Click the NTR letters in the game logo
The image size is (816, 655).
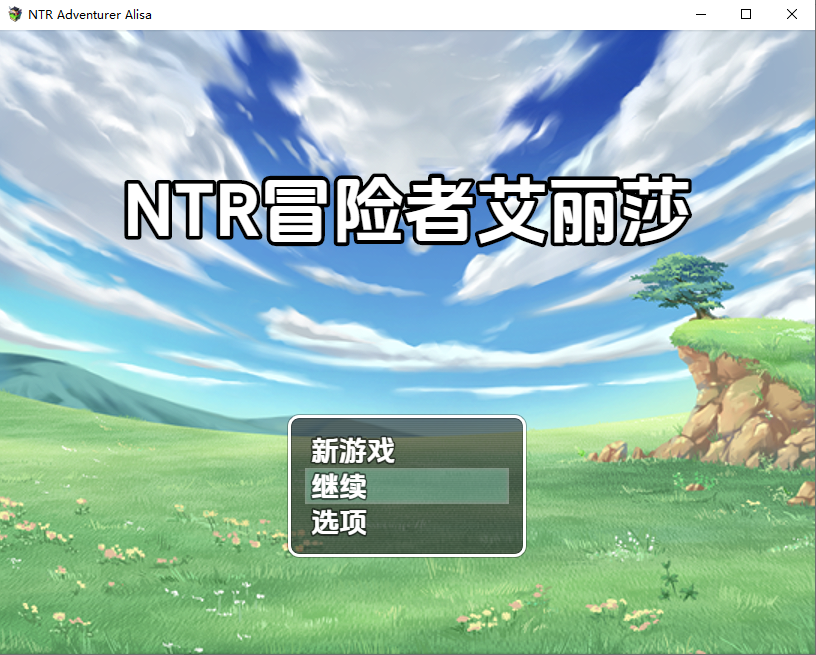coord(190,211)
